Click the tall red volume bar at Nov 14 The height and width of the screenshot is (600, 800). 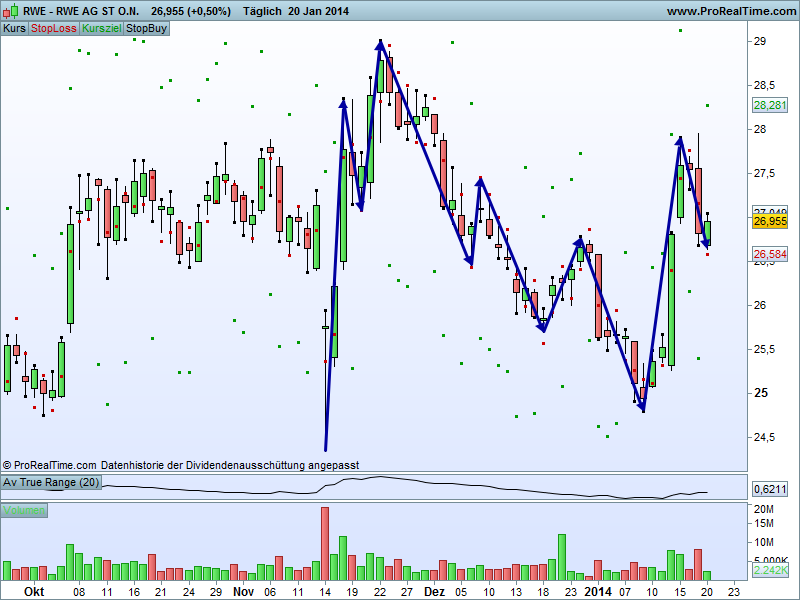[324, 543]
